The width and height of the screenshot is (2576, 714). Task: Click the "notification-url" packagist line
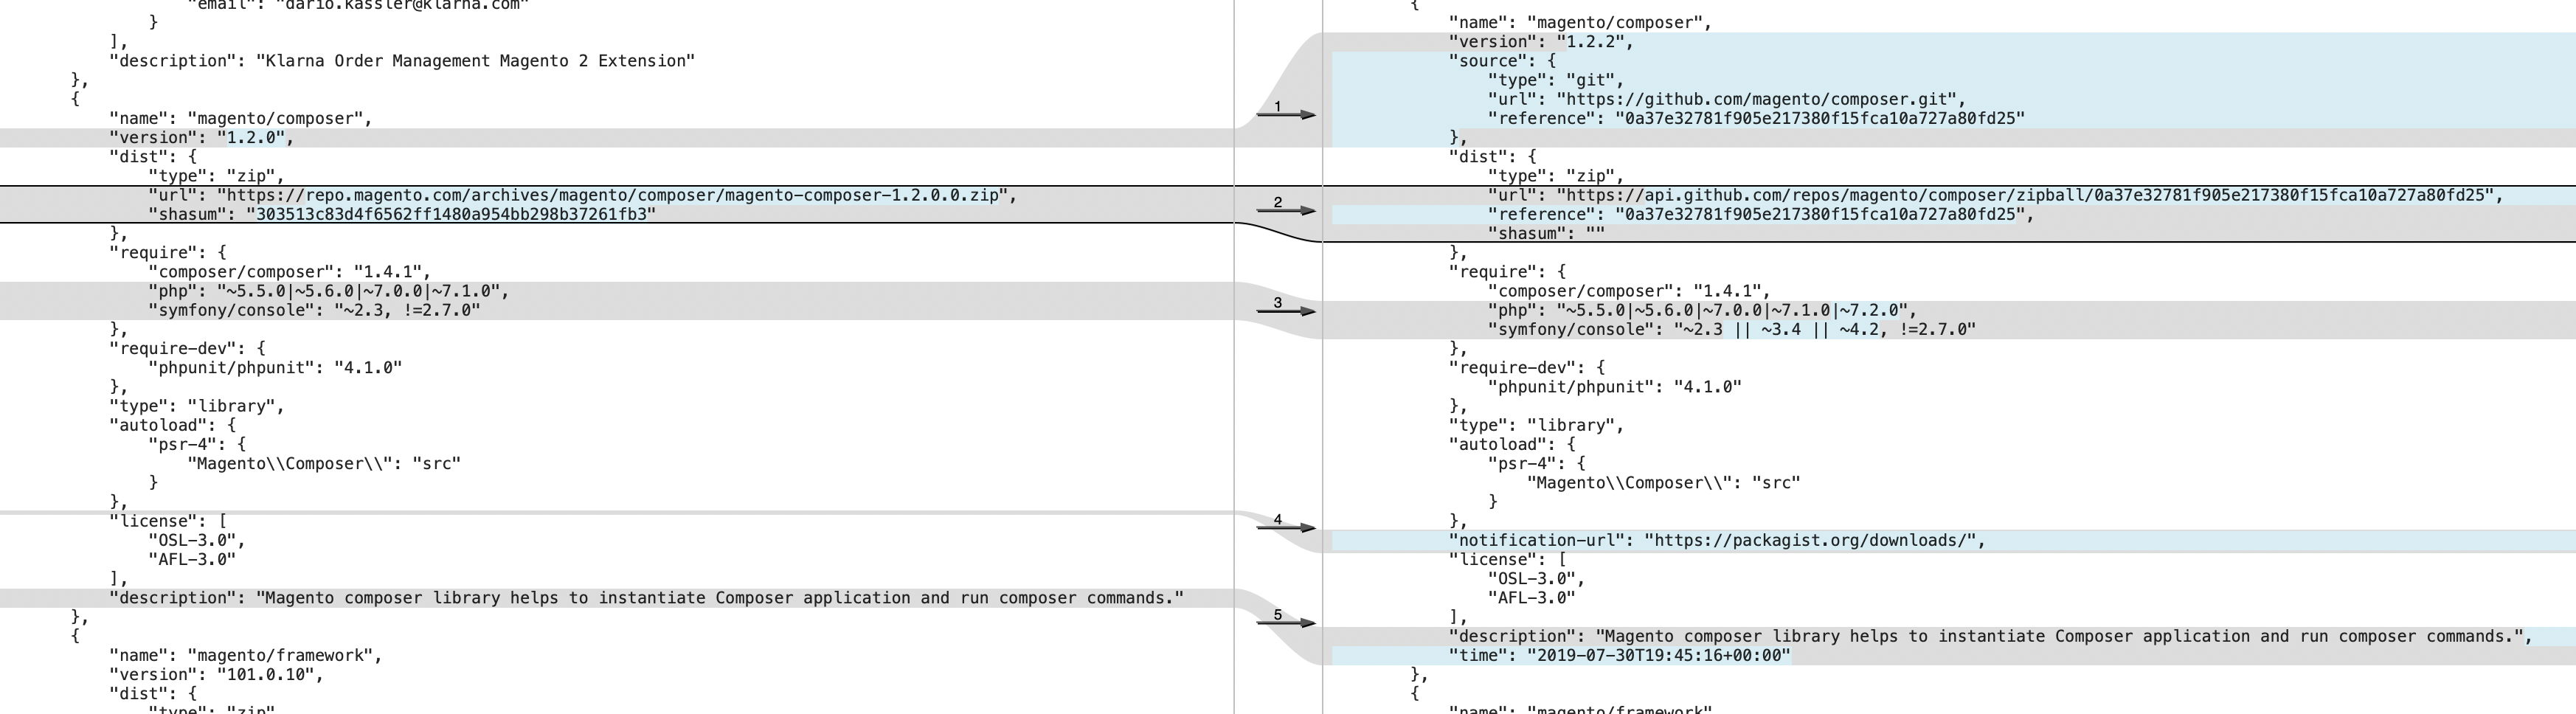(x=1717, y=540)
